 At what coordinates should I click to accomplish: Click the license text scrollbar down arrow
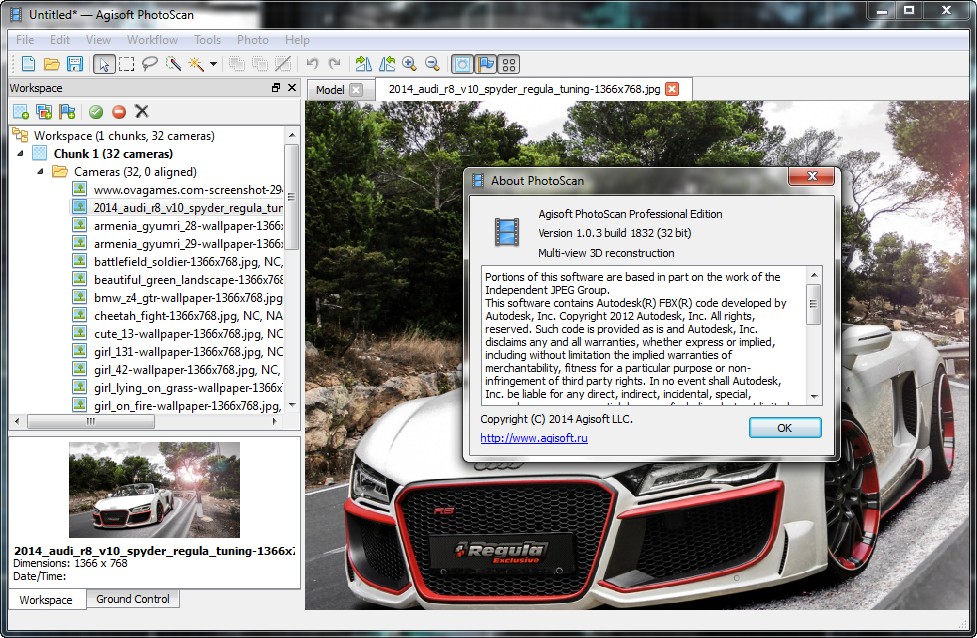(814, 397)
